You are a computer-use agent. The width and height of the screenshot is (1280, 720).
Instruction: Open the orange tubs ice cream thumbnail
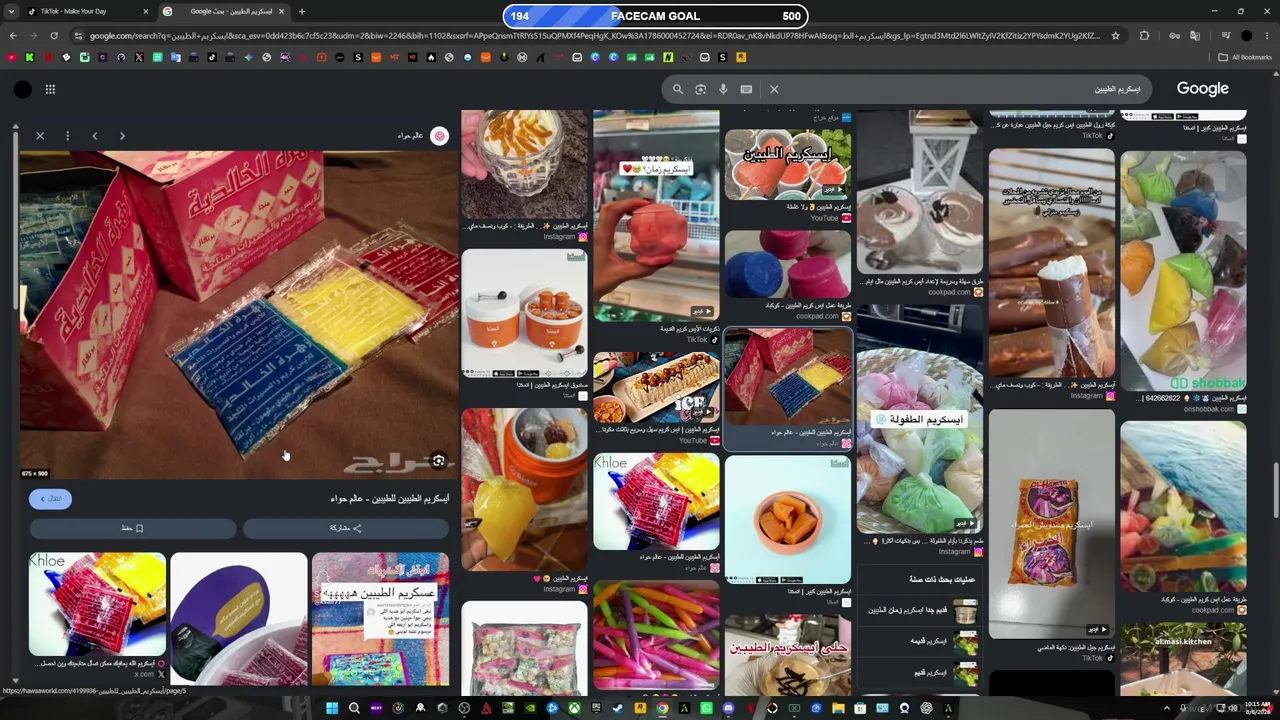(525, 314)
